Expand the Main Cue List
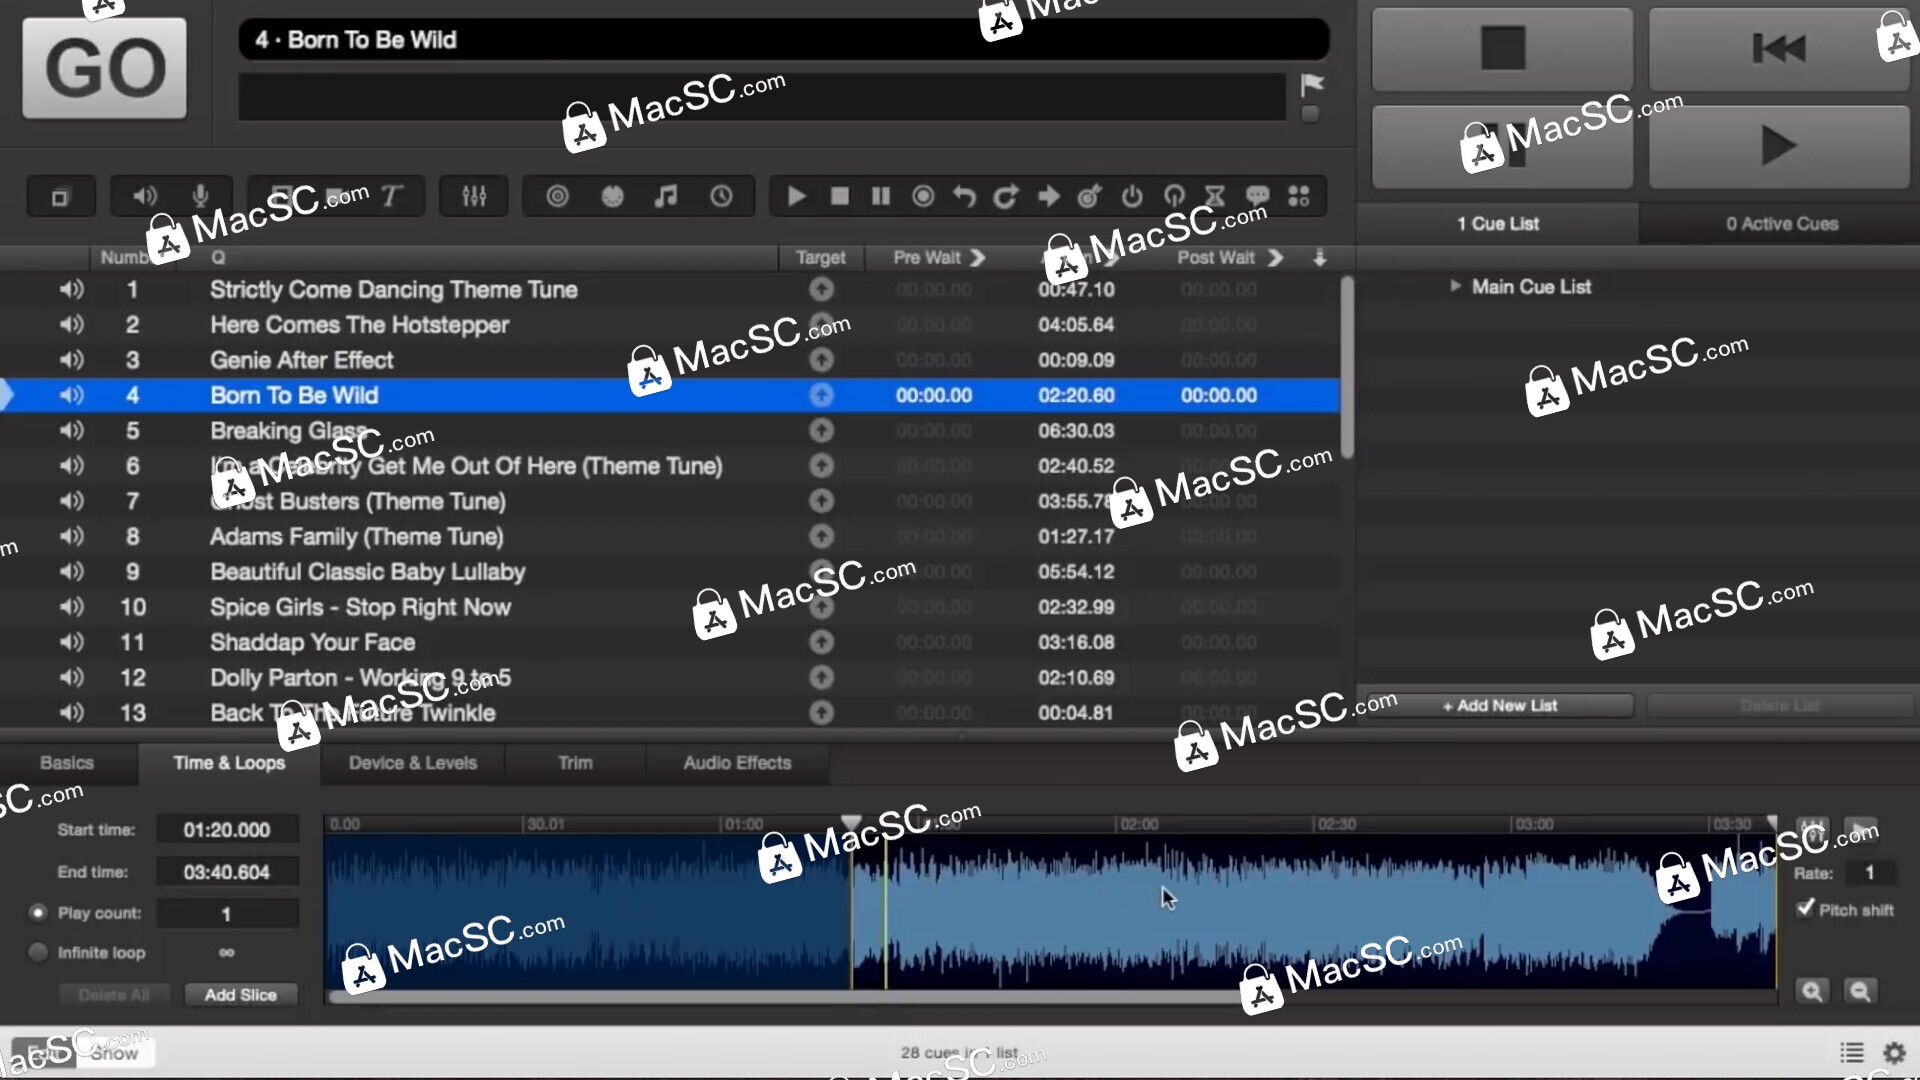This screenshot has width=1920, height=1080. (x=1456, y=286)
